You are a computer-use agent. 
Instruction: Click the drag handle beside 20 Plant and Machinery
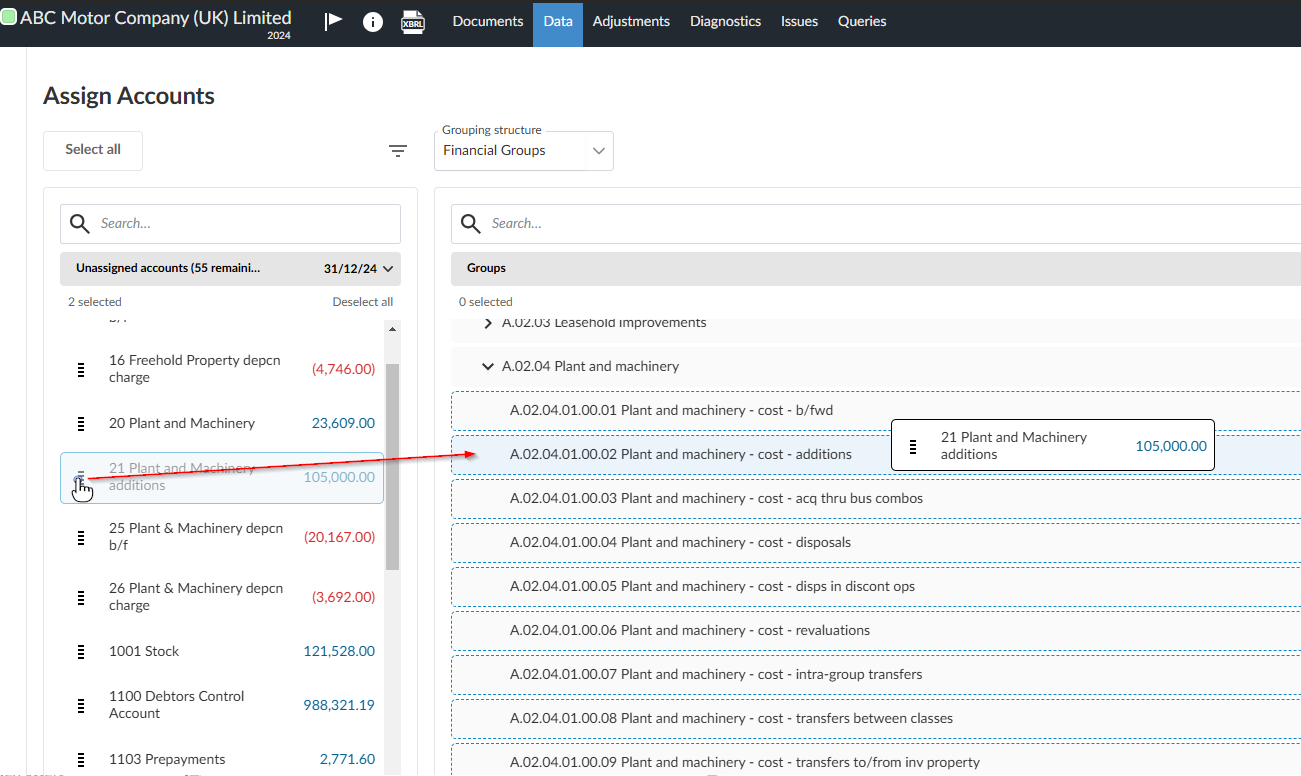pos(80,423)
